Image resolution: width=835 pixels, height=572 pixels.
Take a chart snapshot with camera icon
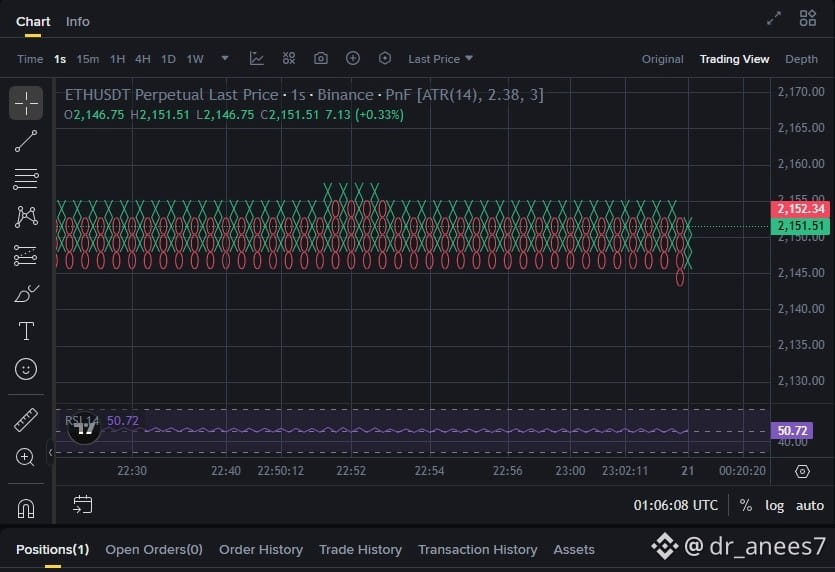pos(321,59)
